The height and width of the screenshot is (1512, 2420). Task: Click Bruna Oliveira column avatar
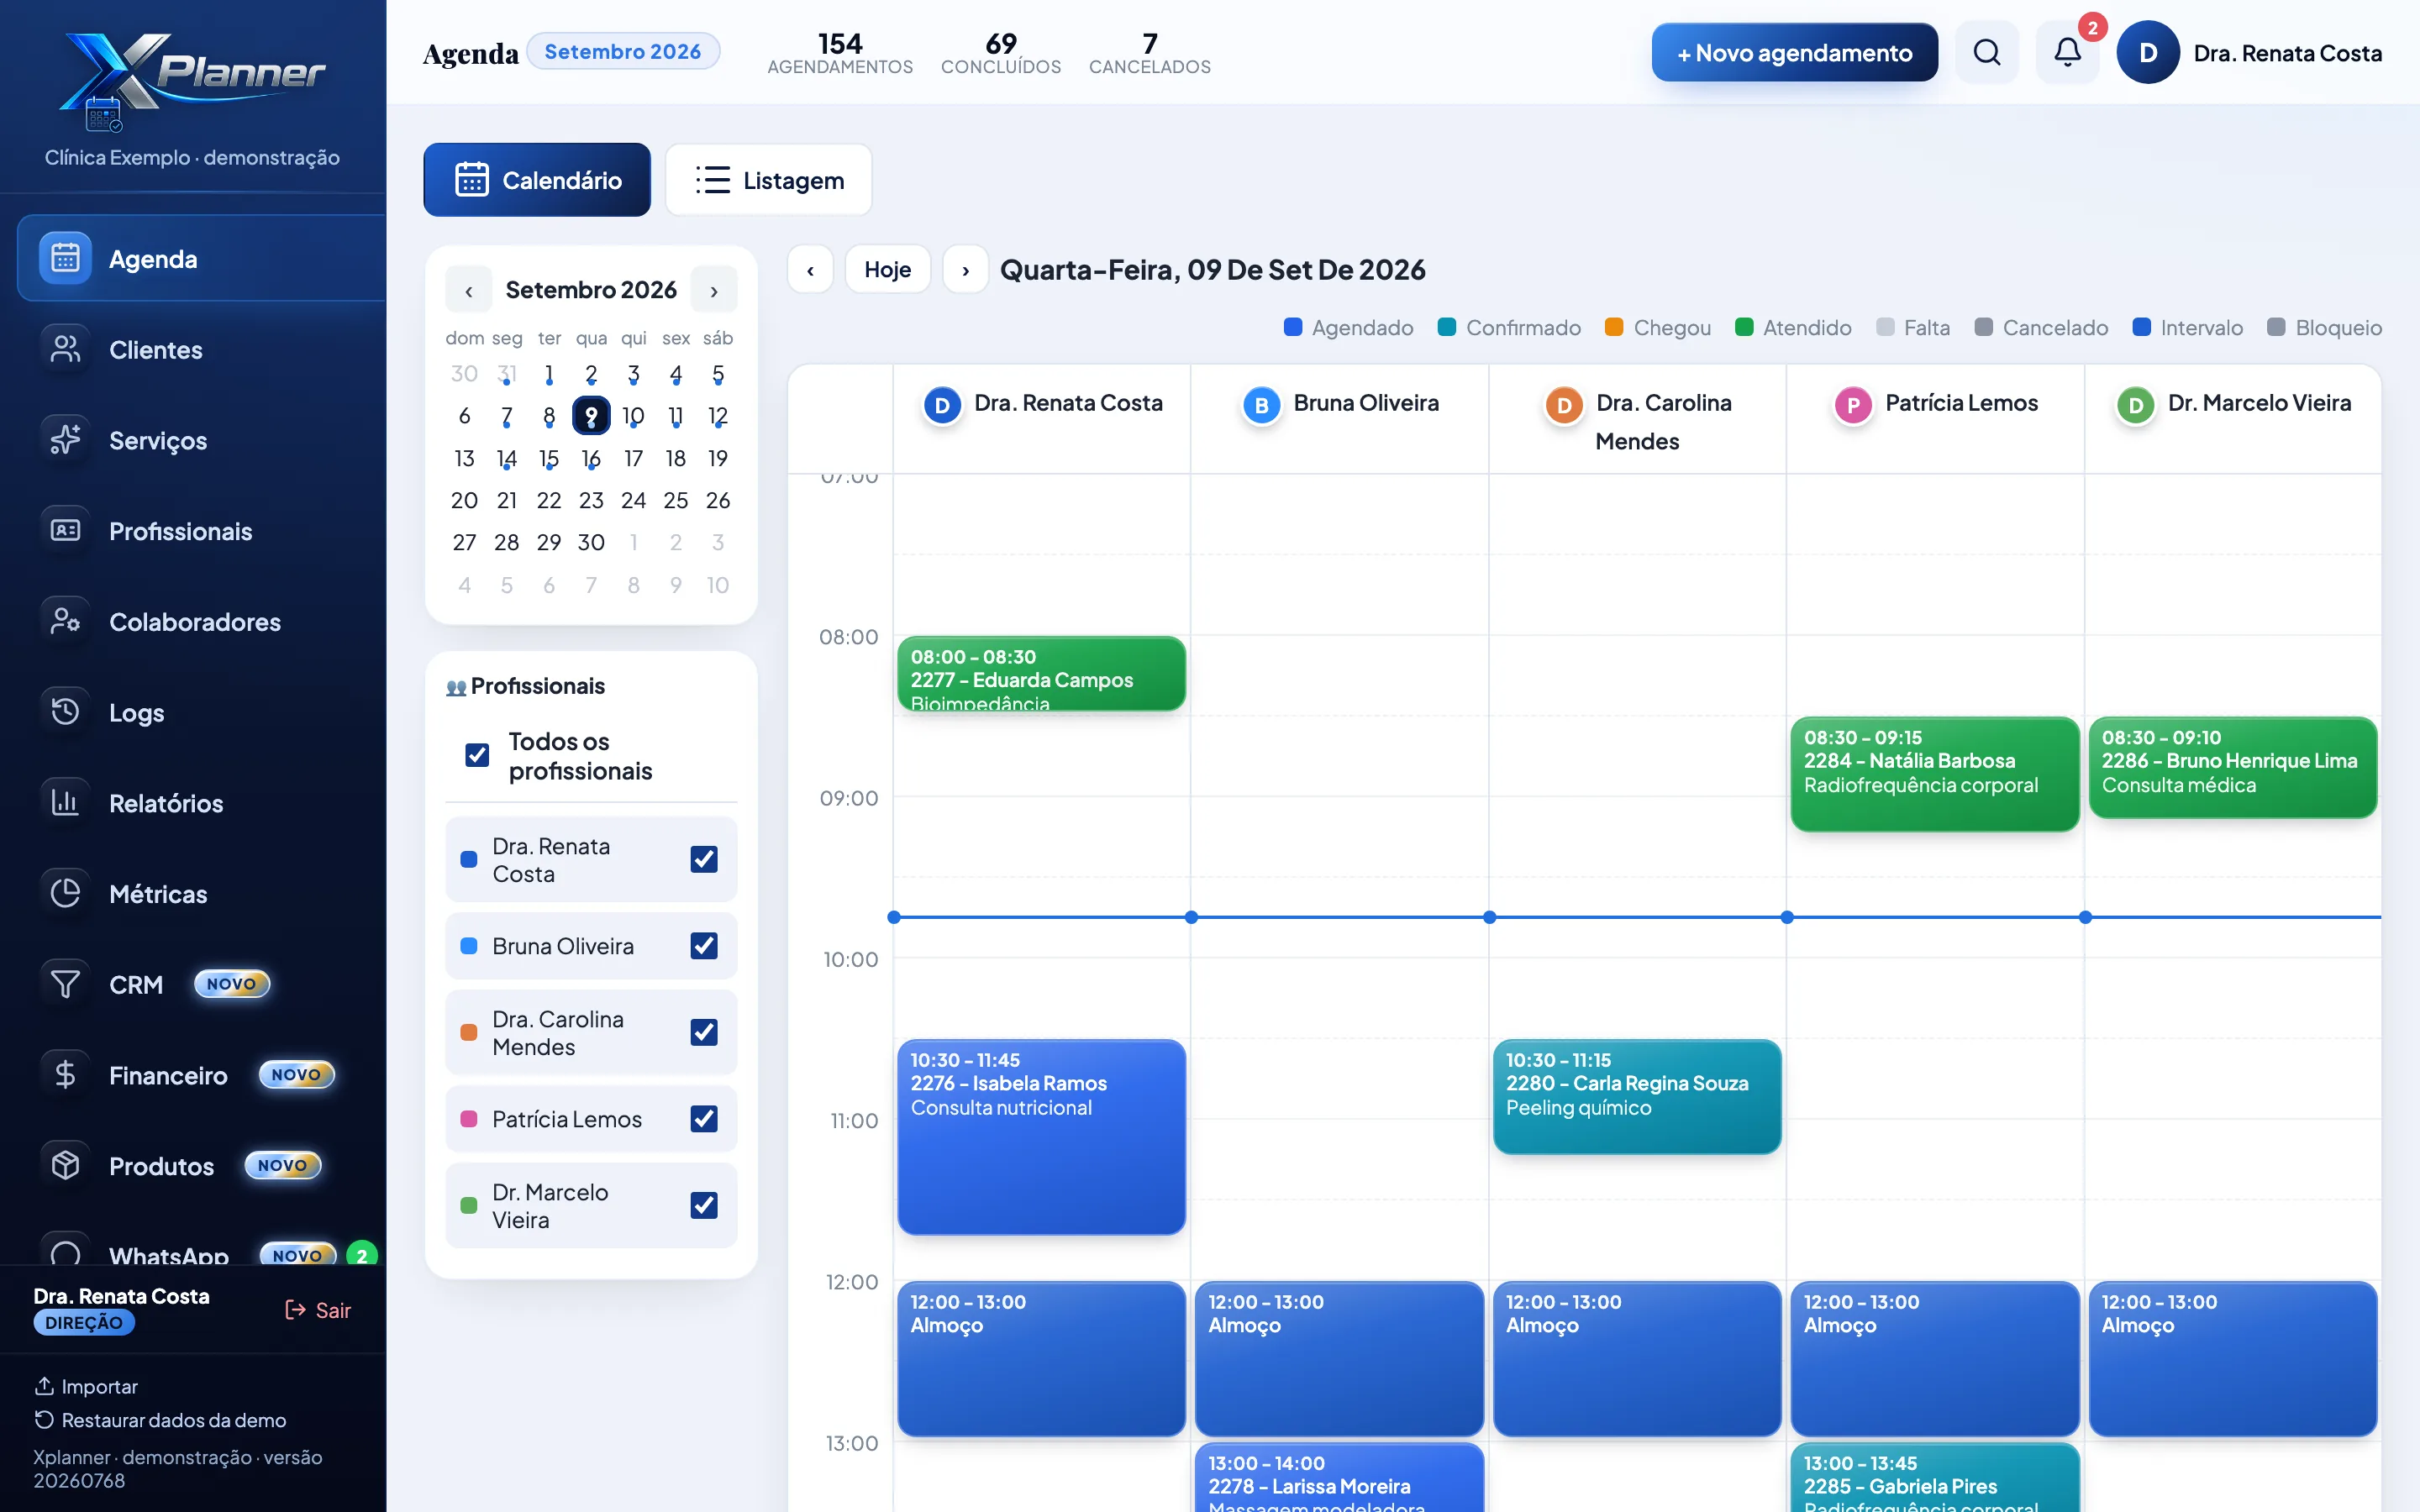1262,405
